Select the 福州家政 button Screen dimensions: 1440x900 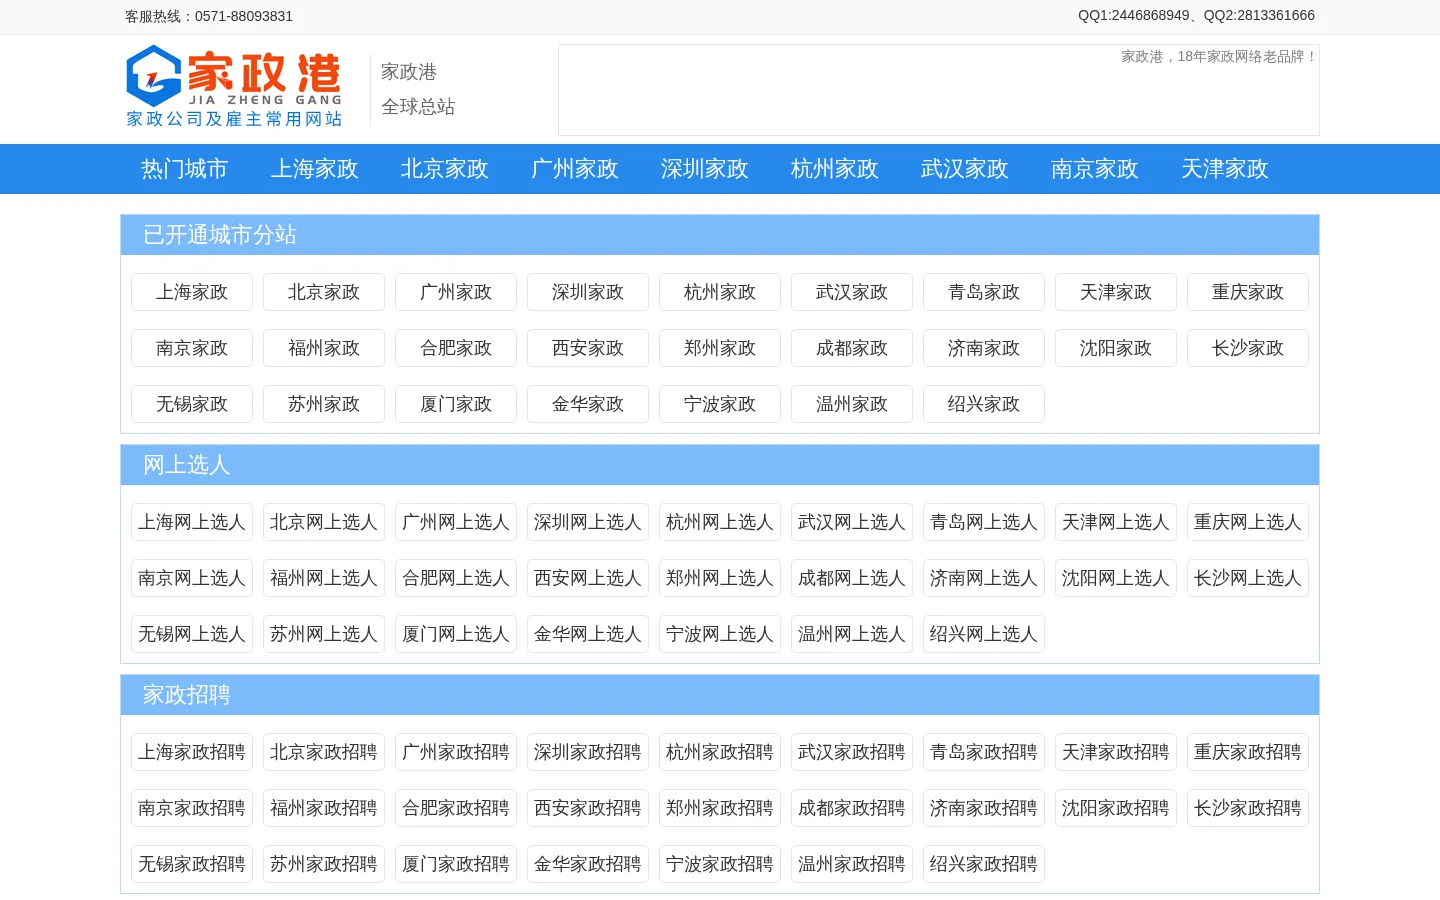tap(324, 348)
